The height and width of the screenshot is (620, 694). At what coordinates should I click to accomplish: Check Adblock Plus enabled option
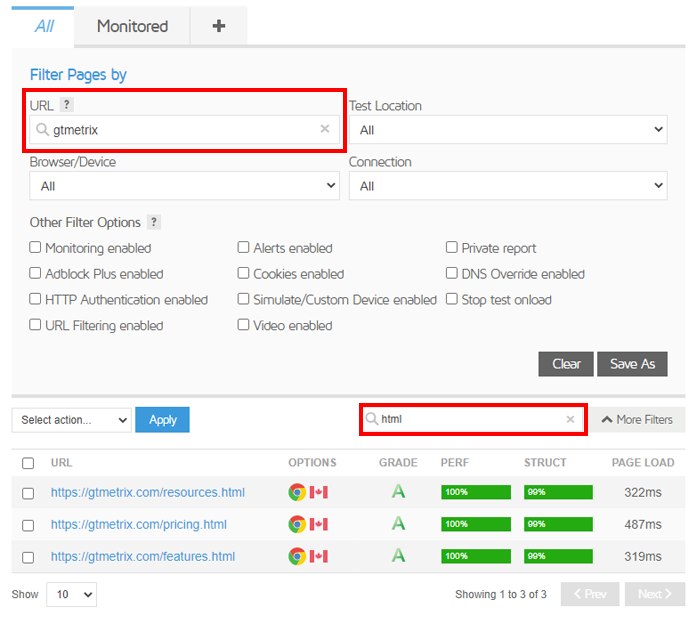click(x=35, y=273)
